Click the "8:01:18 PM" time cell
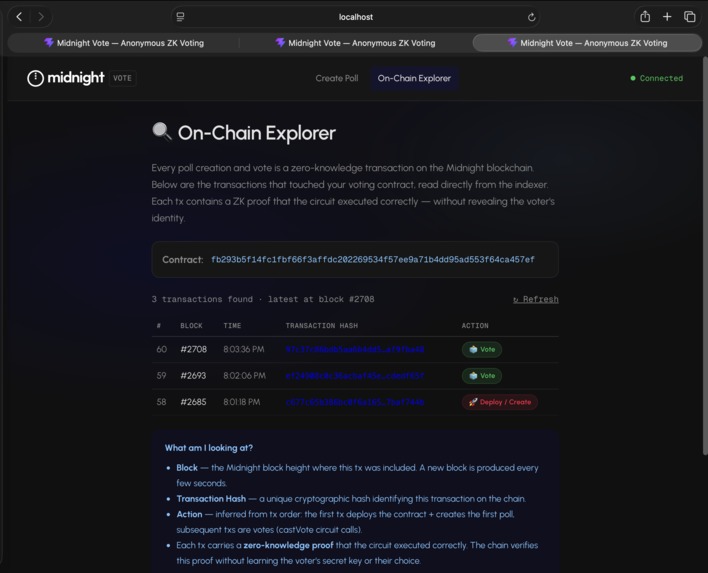This screenshot has width=708, height=573. click(242, 402)
